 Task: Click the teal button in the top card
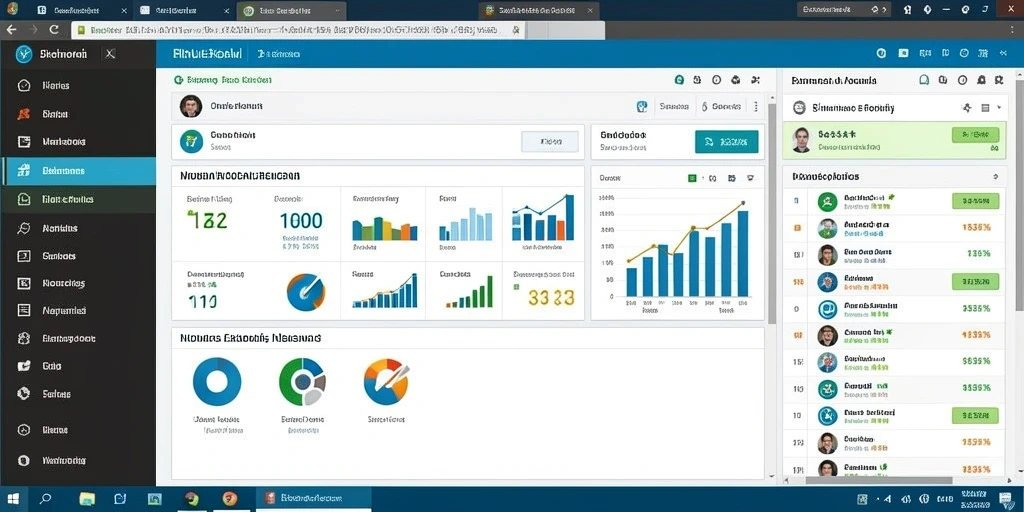[x=726, y=141]
